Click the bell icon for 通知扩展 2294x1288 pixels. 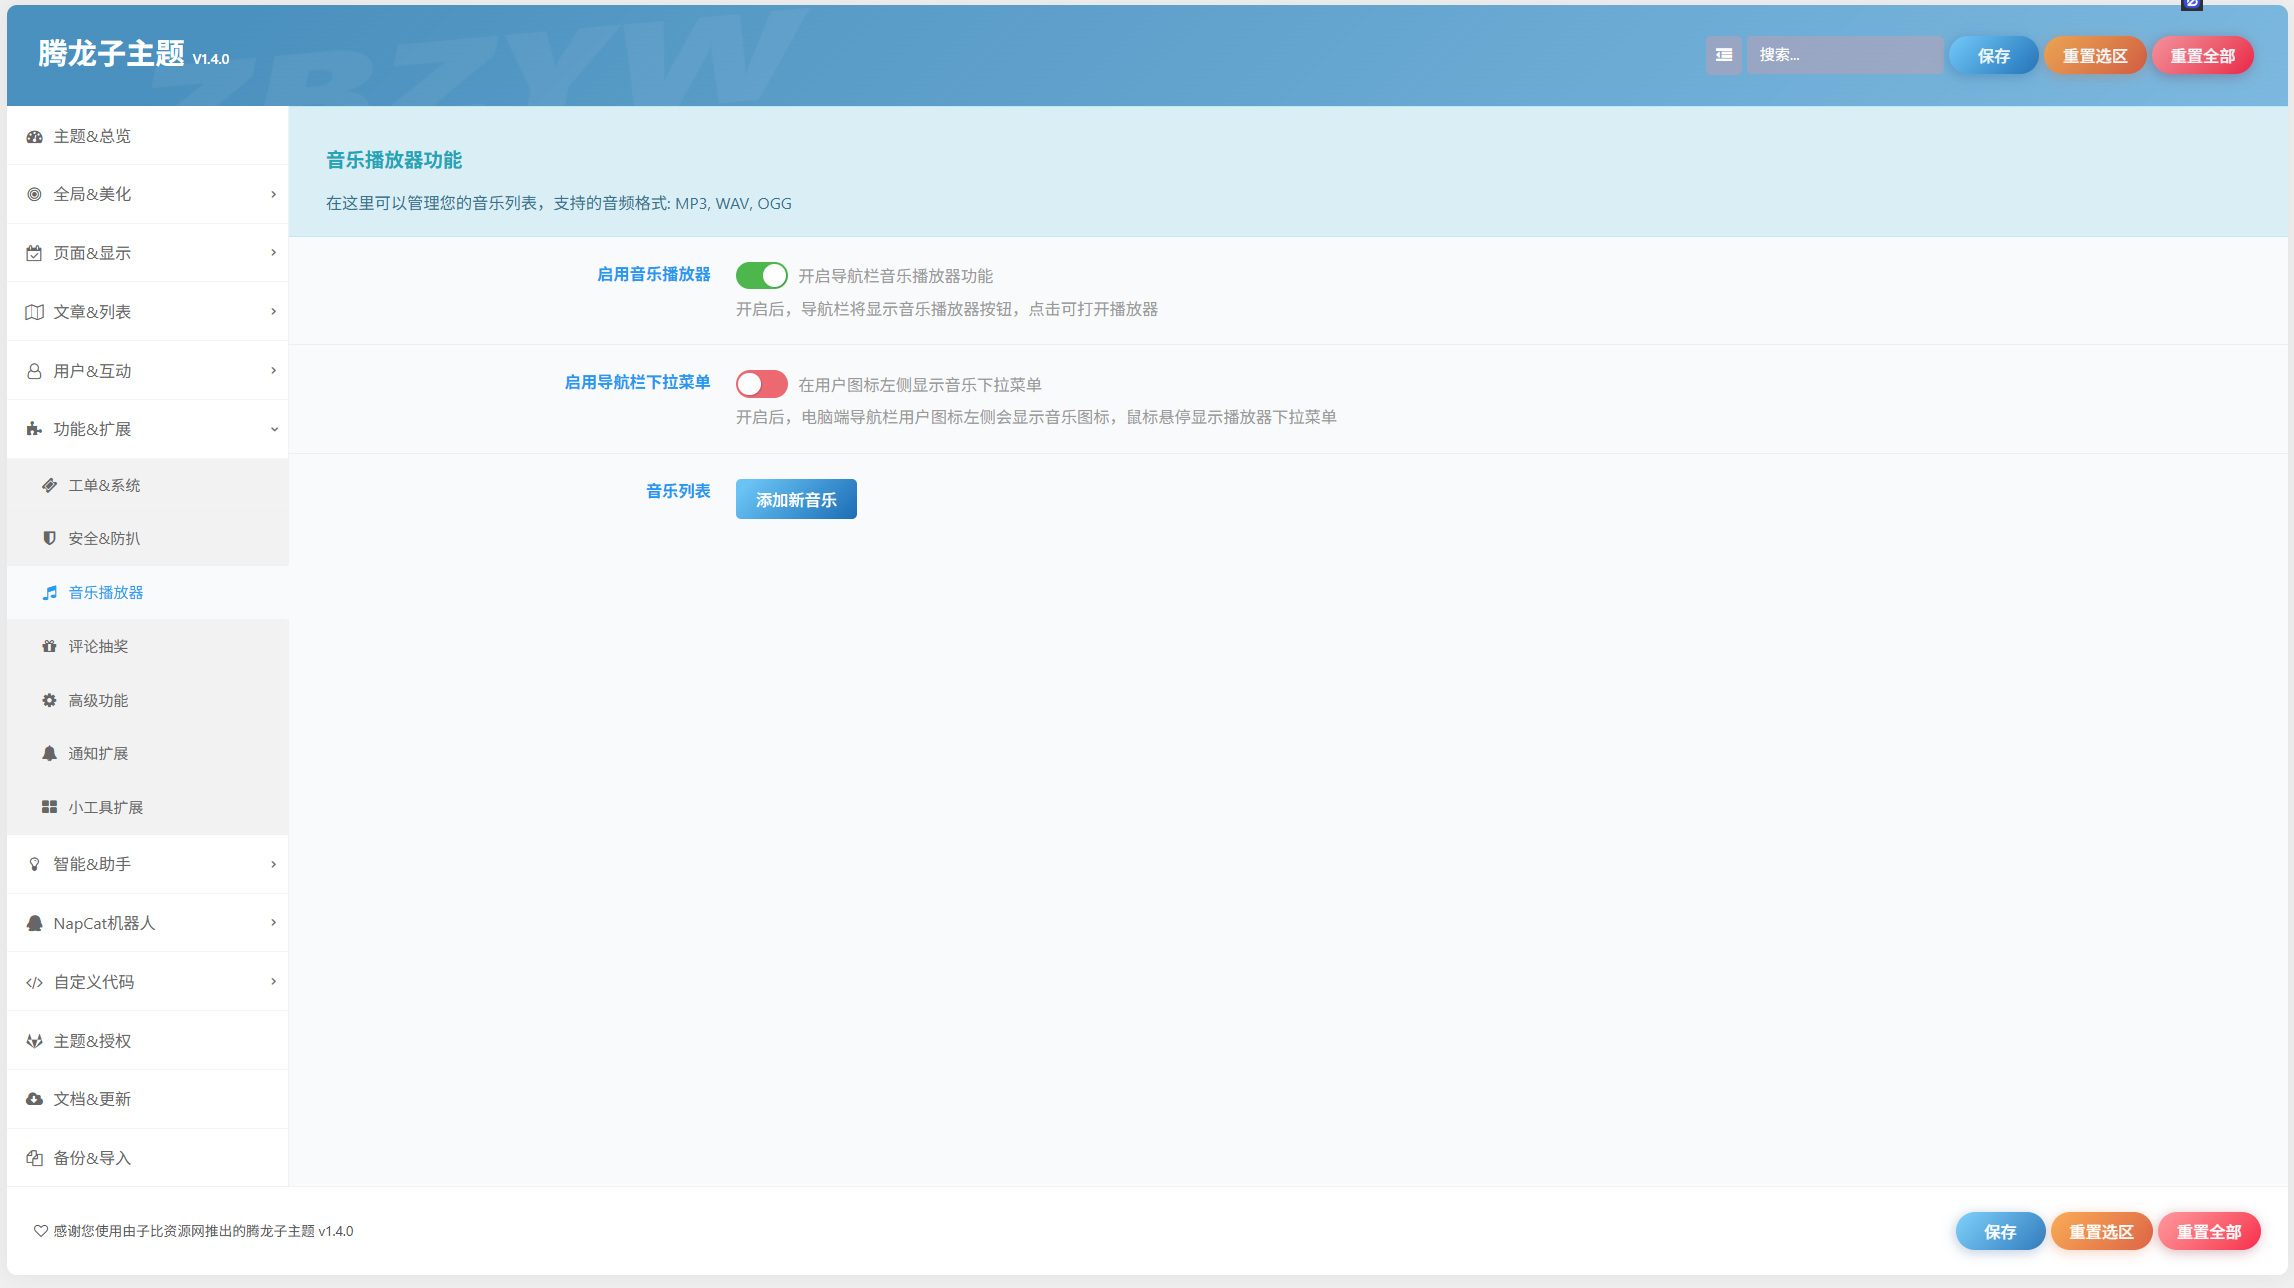point(49,753)
